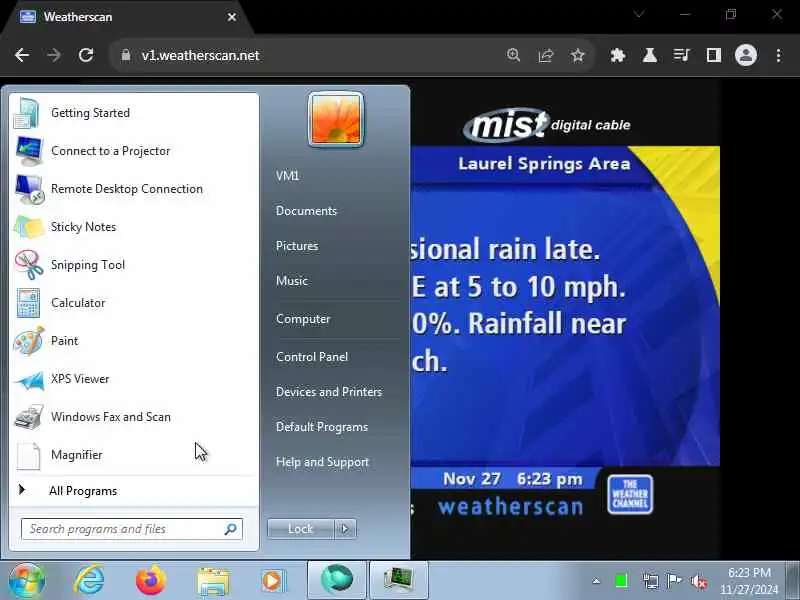
Task: Open Devices and Printers
Action: [x=329, y=392]
